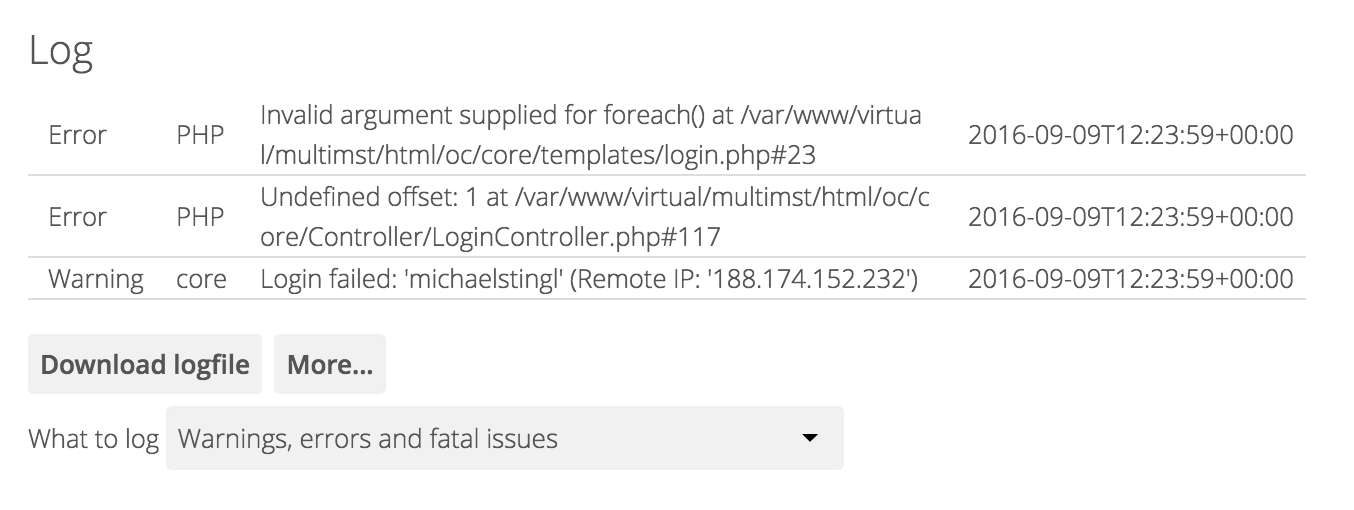Click PHP app cell of Undefined offset entry
This screenshot has height=510, width=1354.
point(200,217)
